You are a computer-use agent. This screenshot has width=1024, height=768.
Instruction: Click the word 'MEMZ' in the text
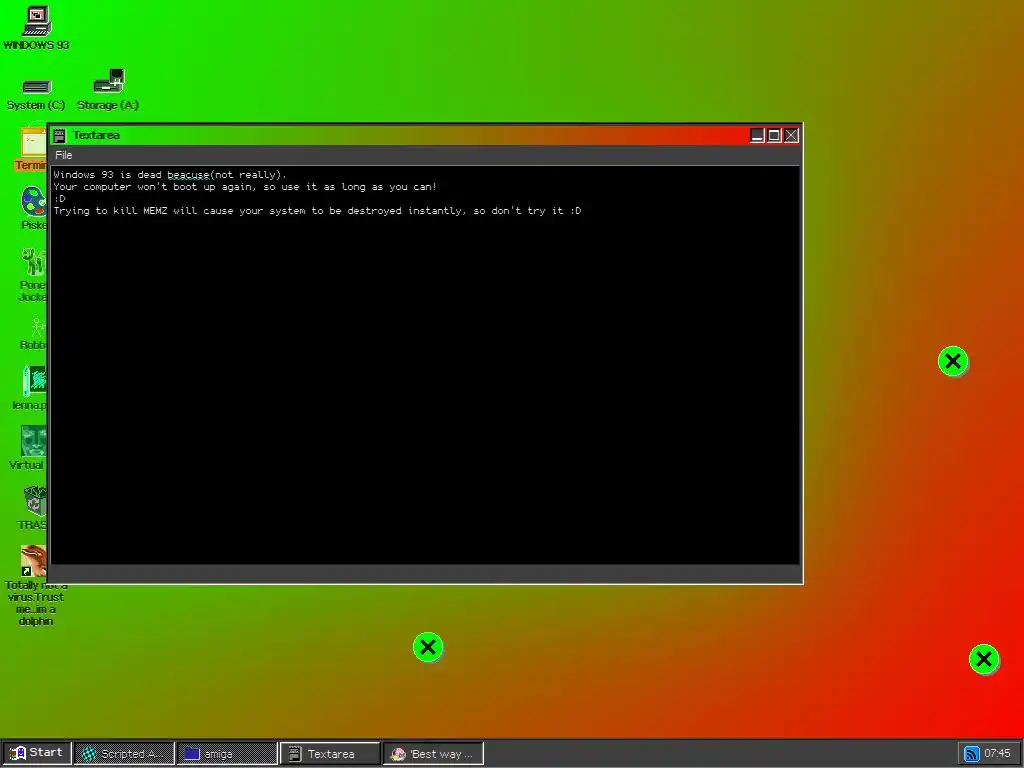coord(155,210)
